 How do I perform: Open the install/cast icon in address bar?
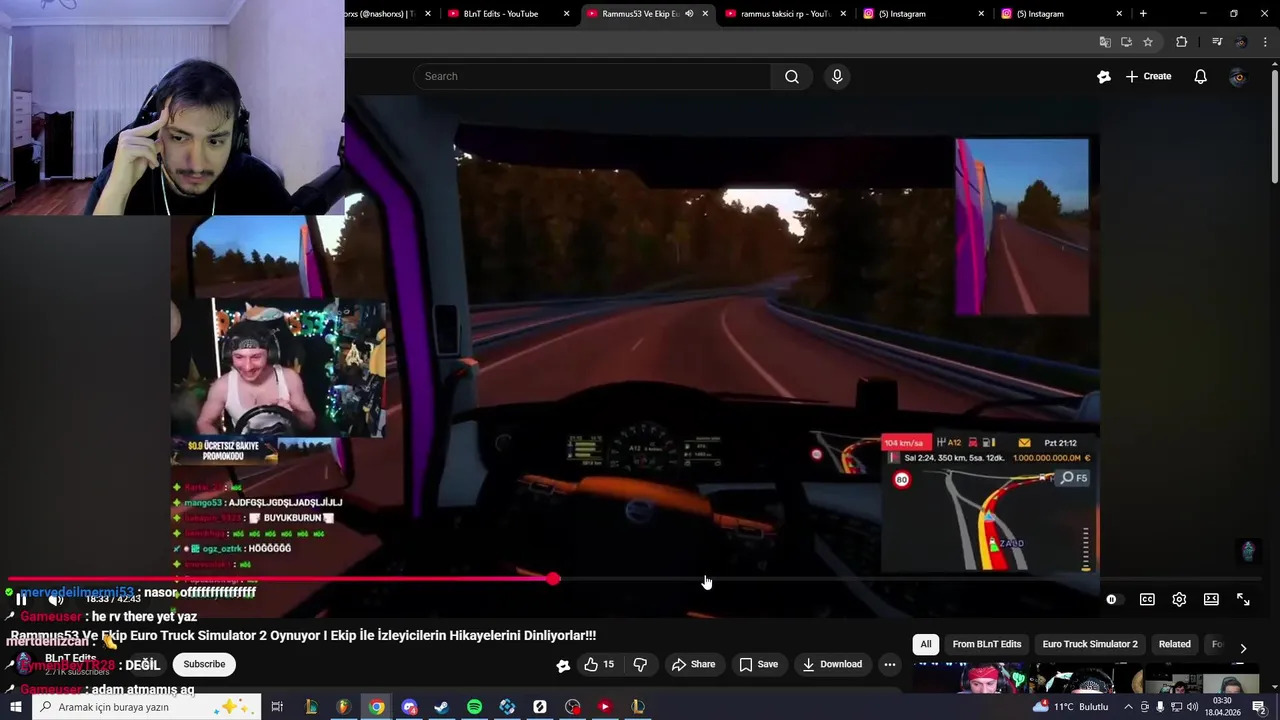tap(1126, 42)
